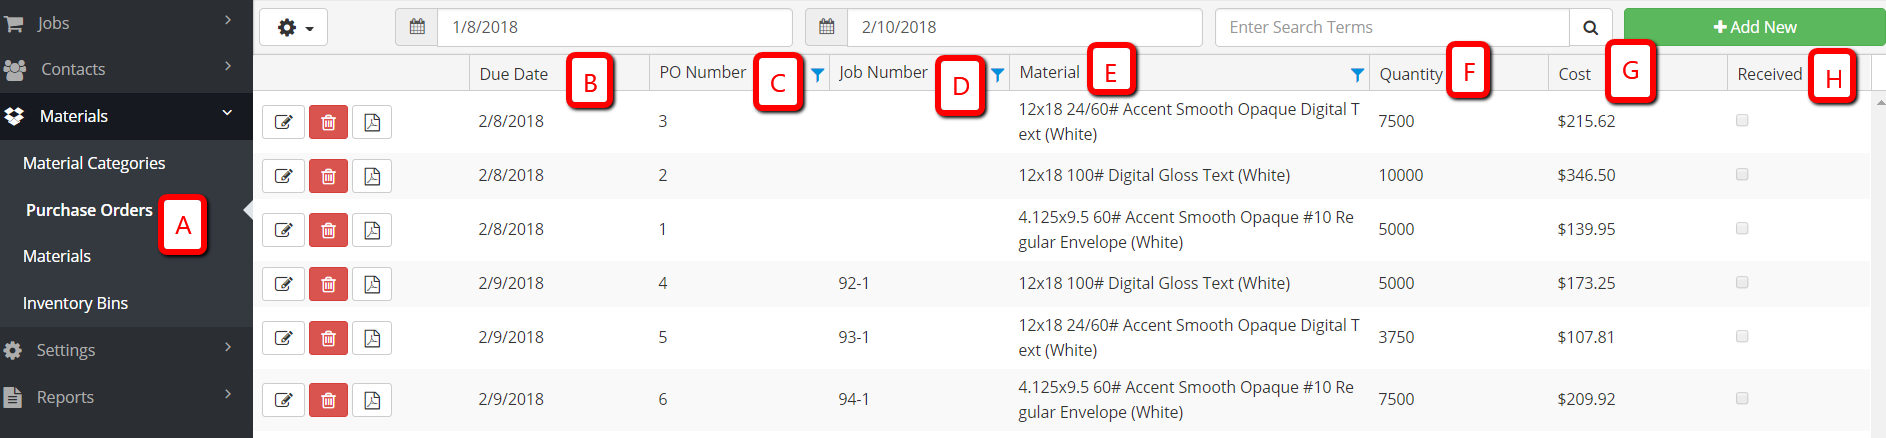
Task: Open the gear settings dropdown
Action: pos(293,28)
